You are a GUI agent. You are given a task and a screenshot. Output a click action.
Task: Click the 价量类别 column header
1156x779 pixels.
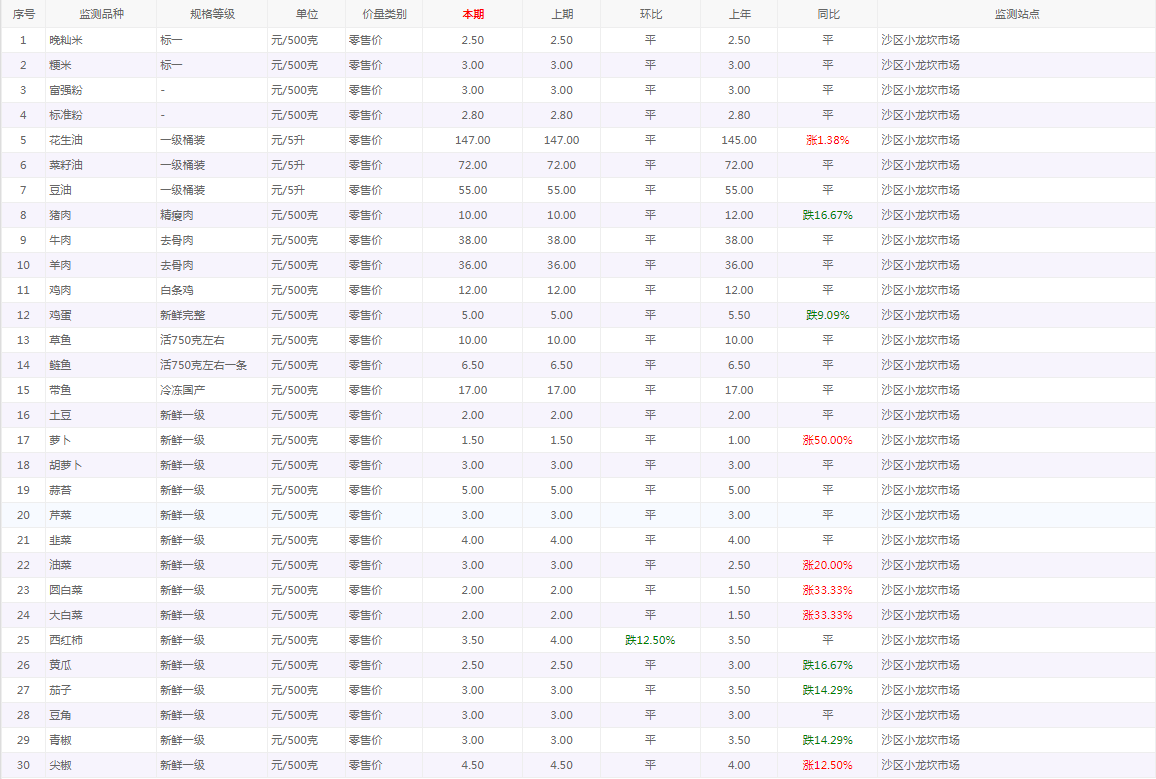pyautogui.click(x=384, y=14)
